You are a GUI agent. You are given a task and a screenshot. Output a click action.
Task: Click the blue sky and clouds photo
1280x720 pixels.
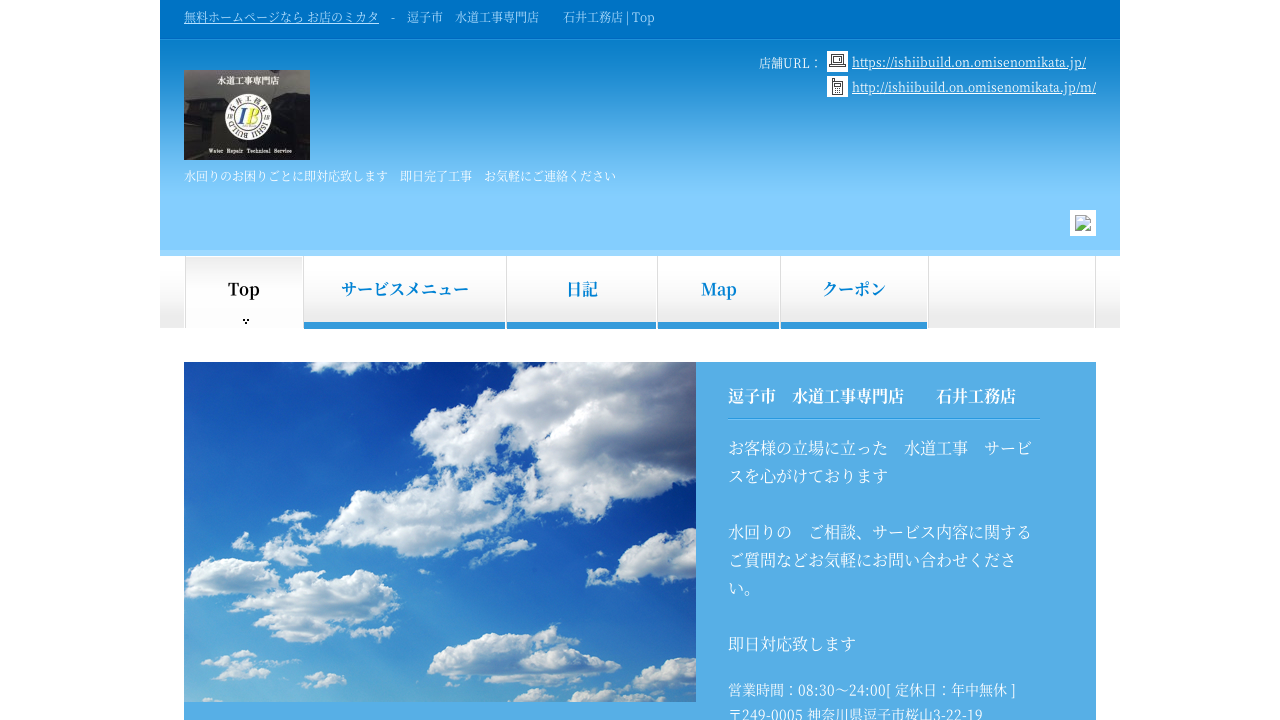coord(440,531)
